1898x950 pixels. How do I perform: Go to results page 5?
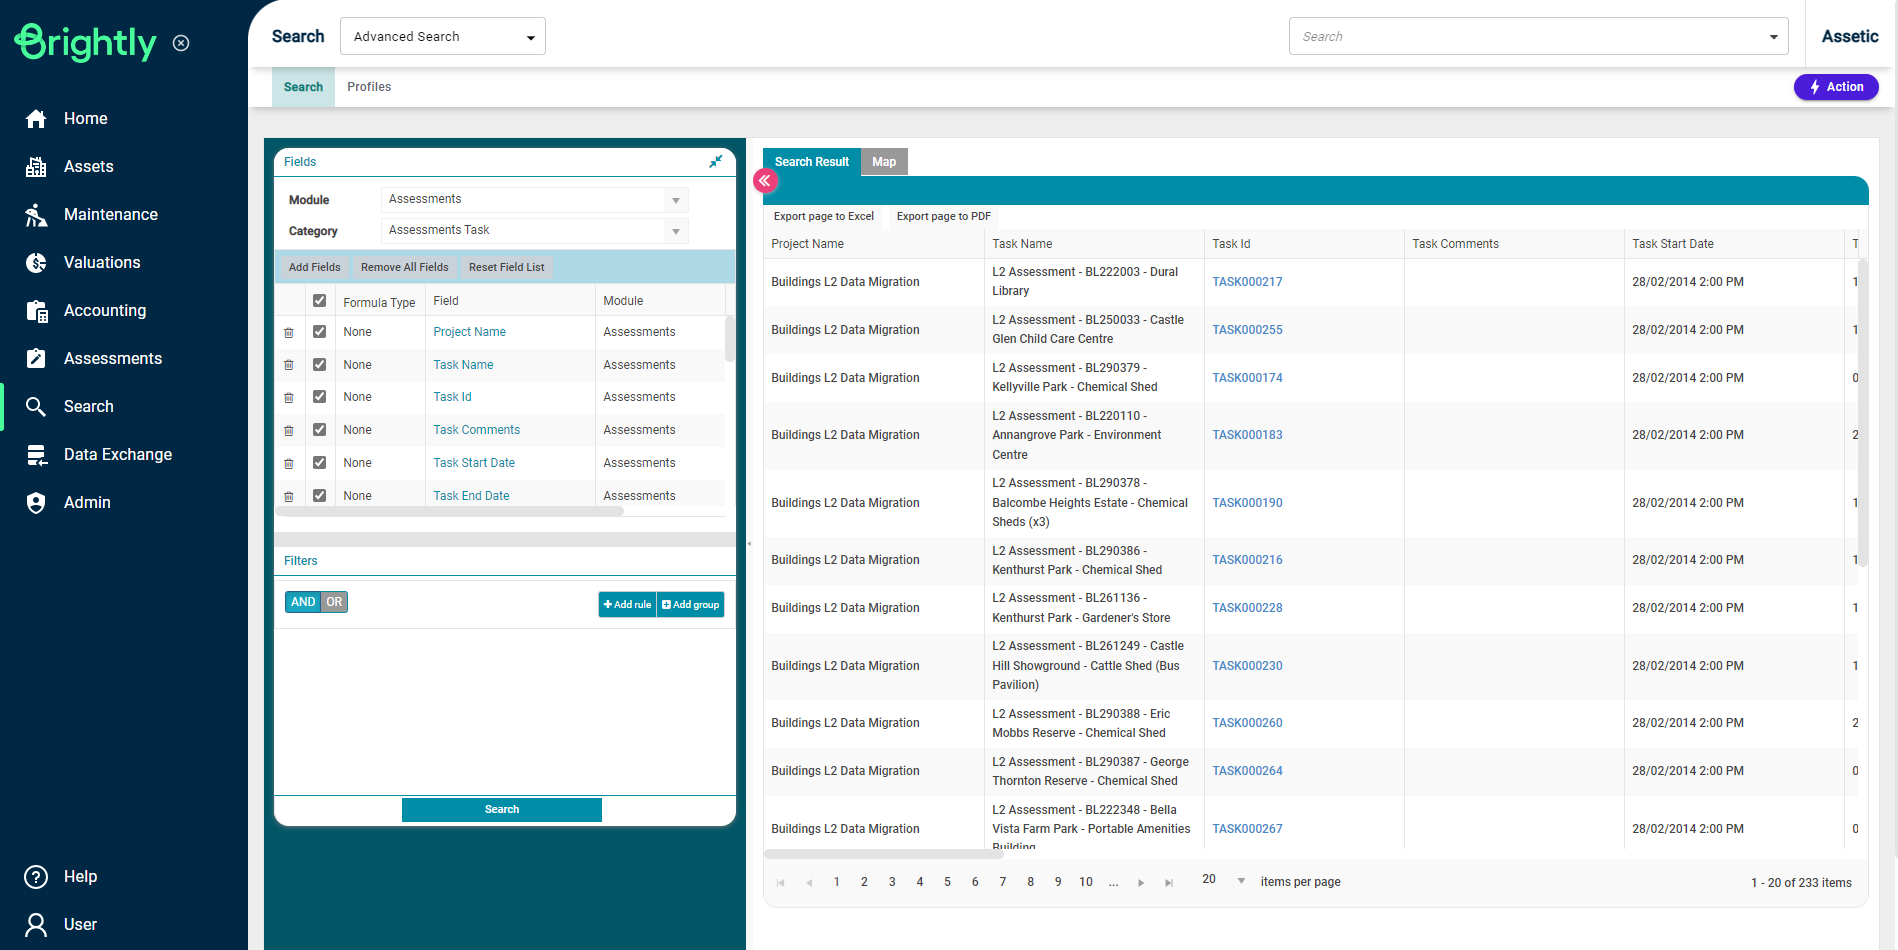pos(947,882)
